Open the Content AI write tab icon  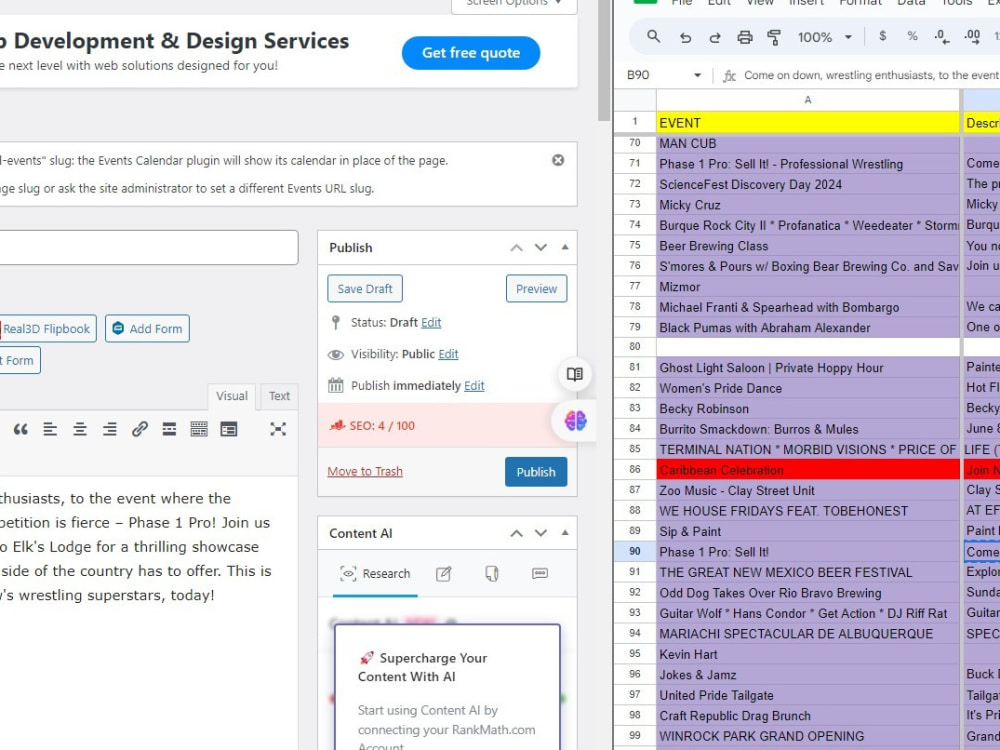click(444, 574)
